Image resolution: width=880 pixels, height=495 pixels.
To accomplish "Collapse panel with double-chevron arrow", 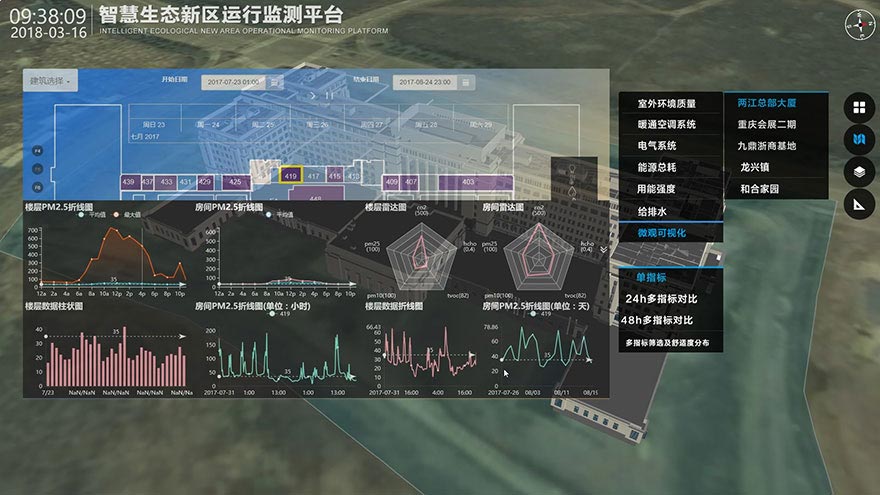I will (603, 249).
